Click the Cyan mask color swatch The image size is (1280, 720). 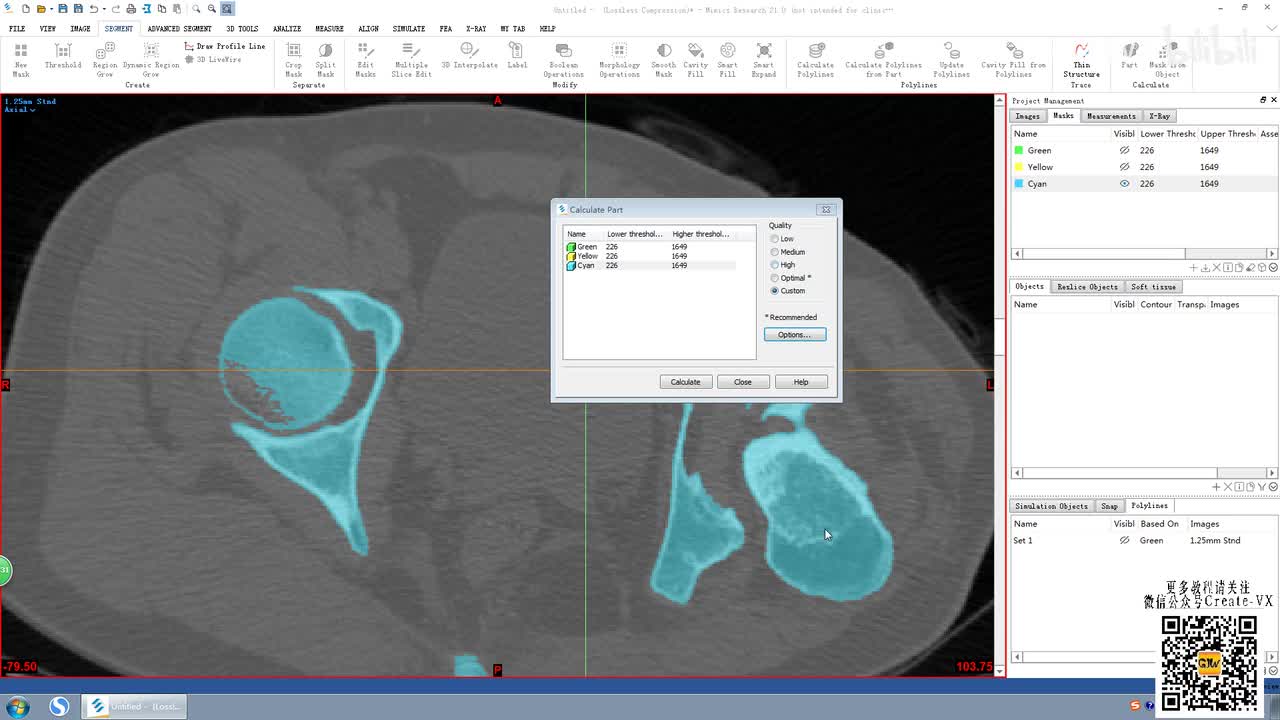pyautogui.click(x=1019, y=184)
